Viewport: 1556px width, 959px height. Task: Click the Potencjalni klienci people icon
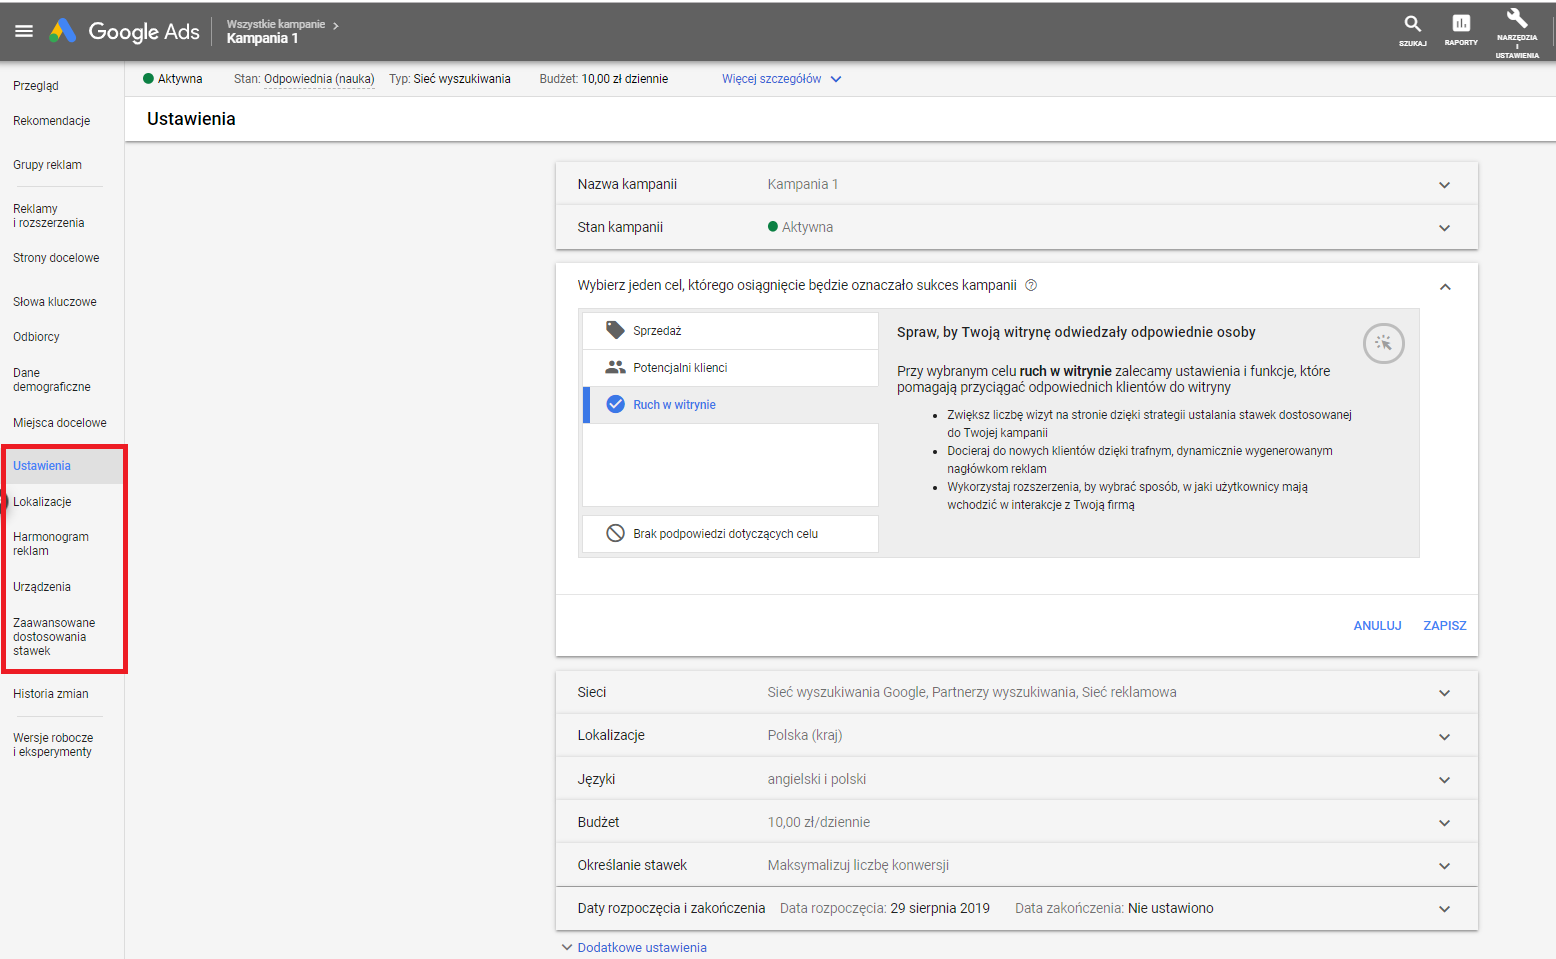615,367
